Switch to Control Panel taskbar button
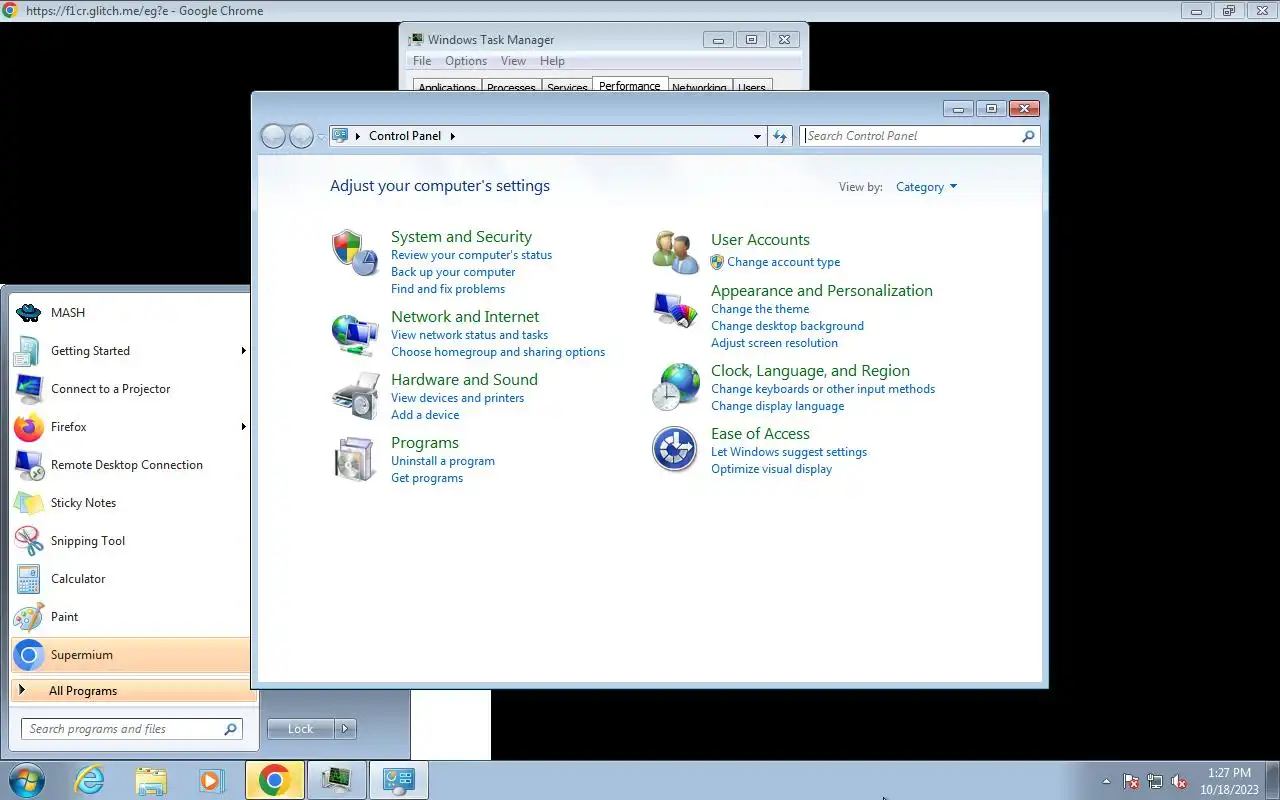This screenshot has width=1280, height=800. tap(399, 780)
